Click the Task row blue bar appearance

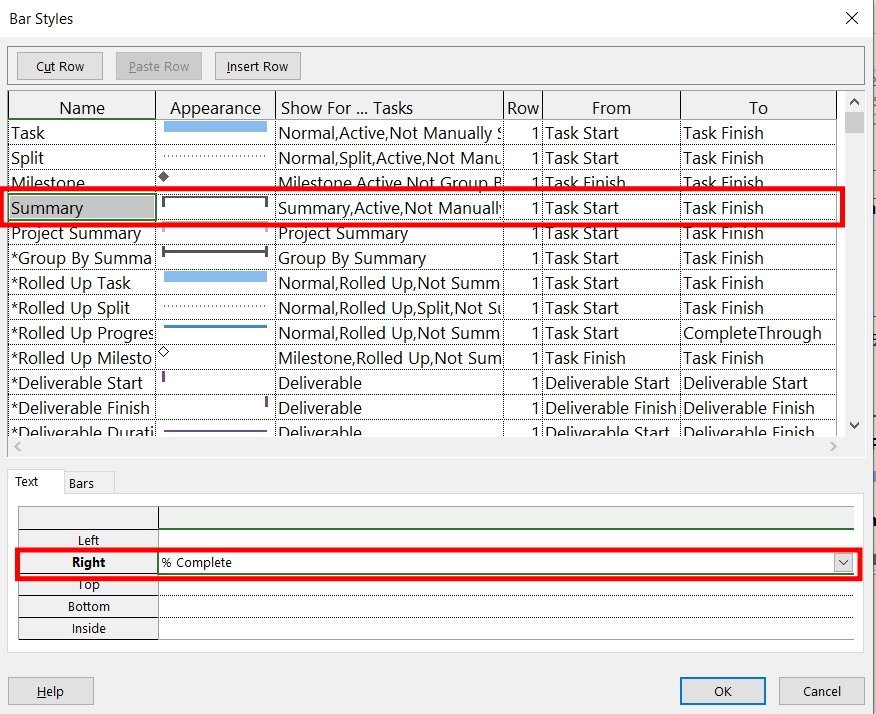pyautogui.click(x=215, y=127)
